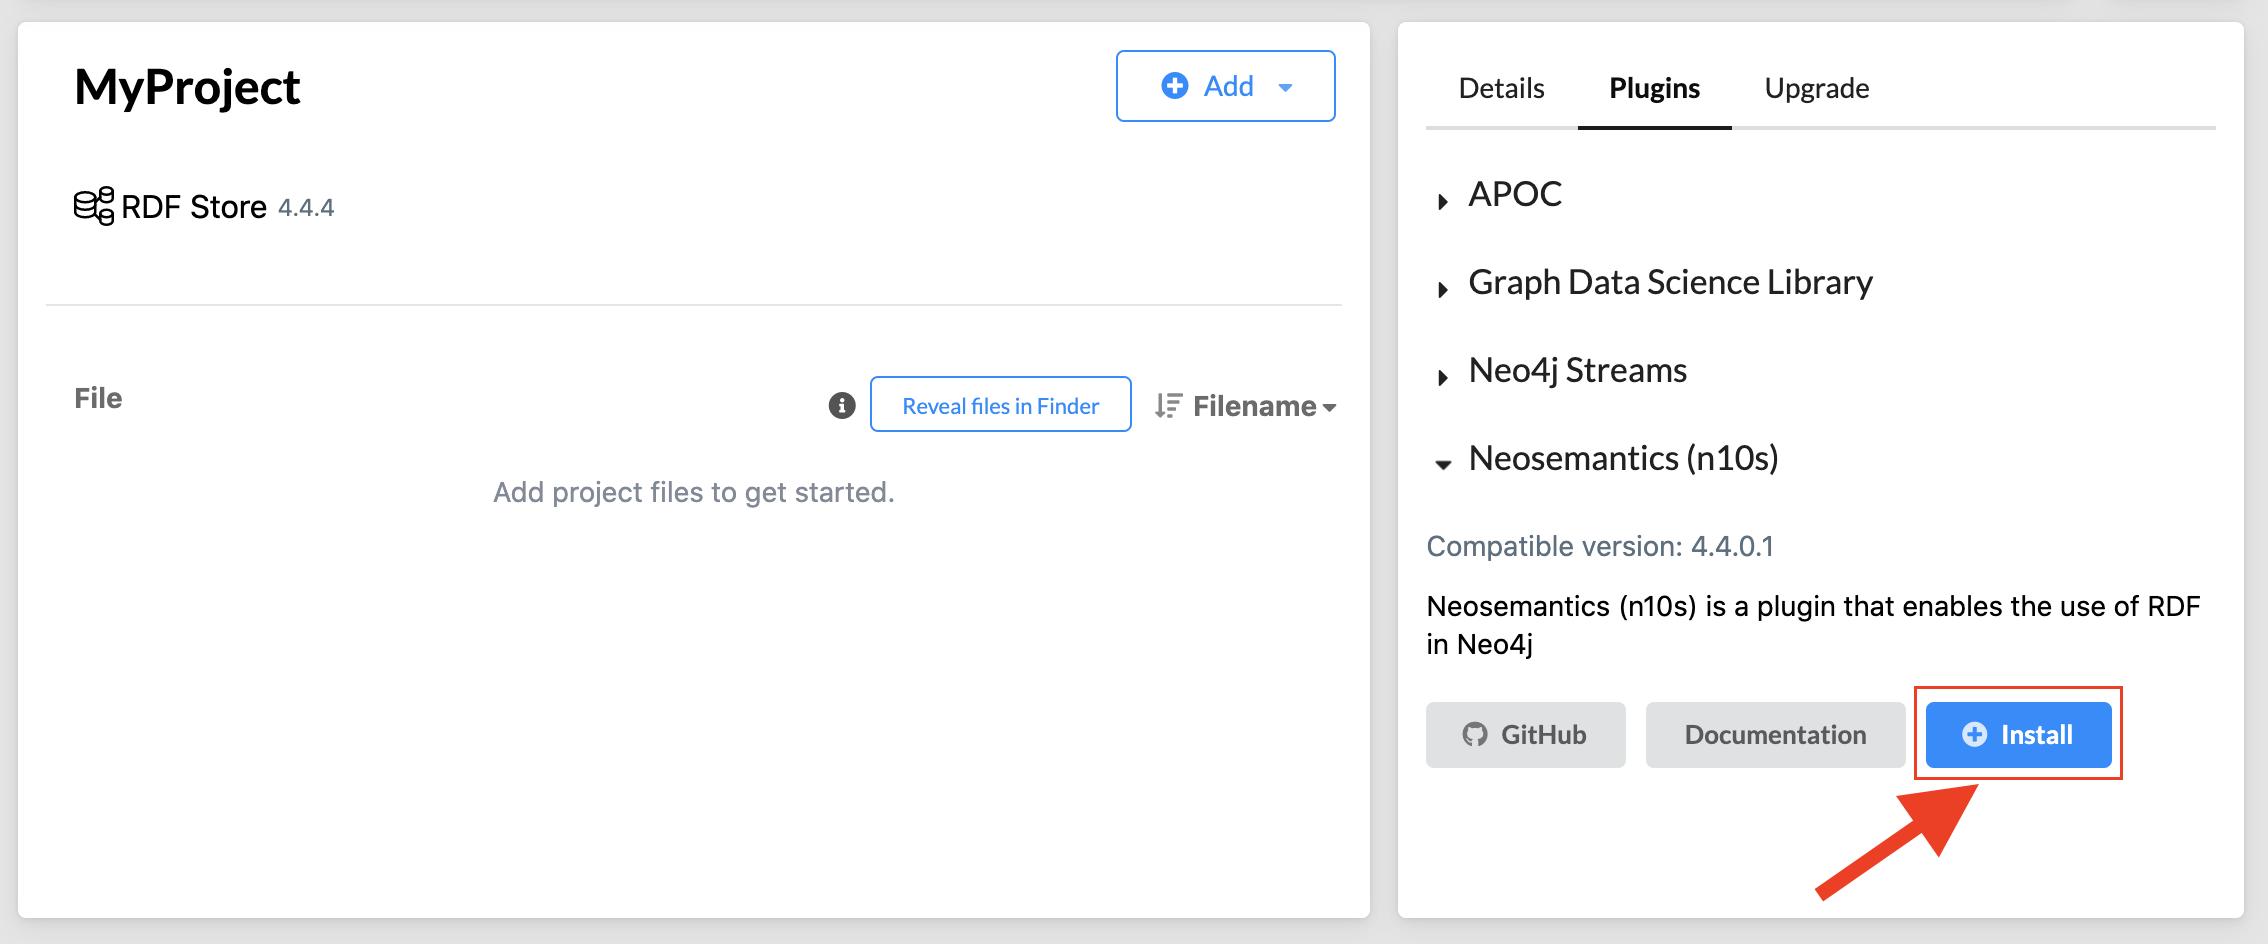Switch to the Upgrade tab
Image resolution: width=2268 pixels, height=944 pixels.
tap(1817, 88)
